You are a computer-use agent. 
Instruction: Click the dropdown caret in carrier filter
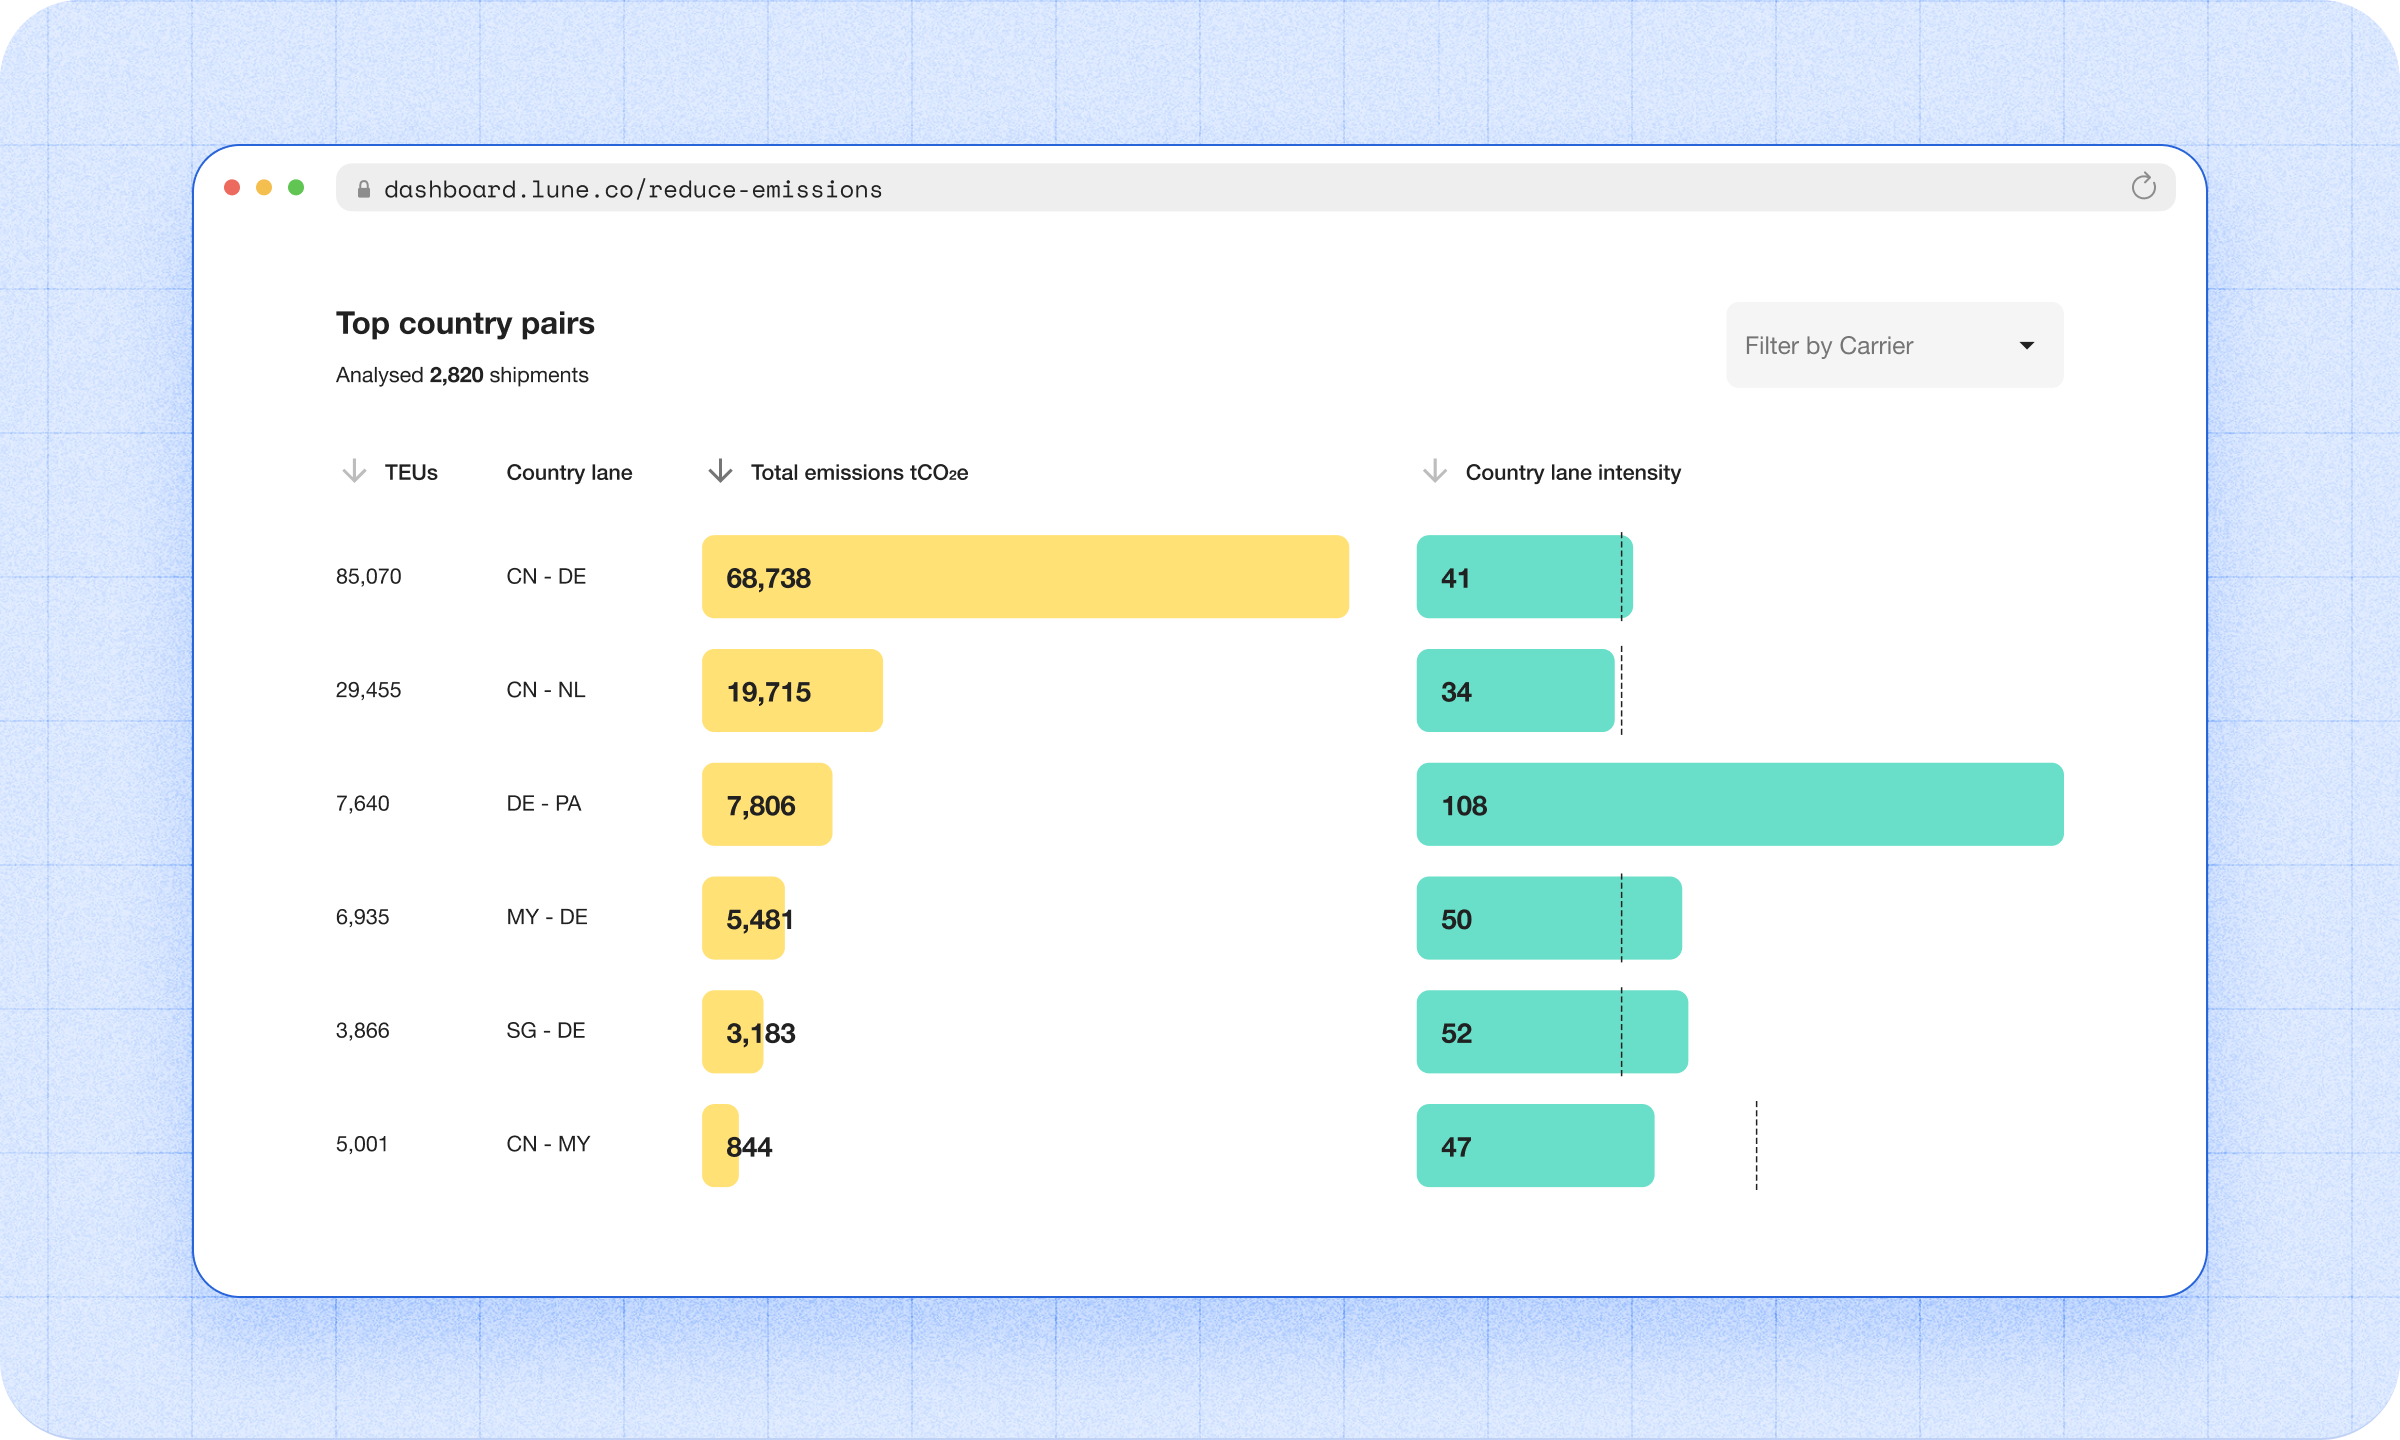click(x=2027, y=346)
